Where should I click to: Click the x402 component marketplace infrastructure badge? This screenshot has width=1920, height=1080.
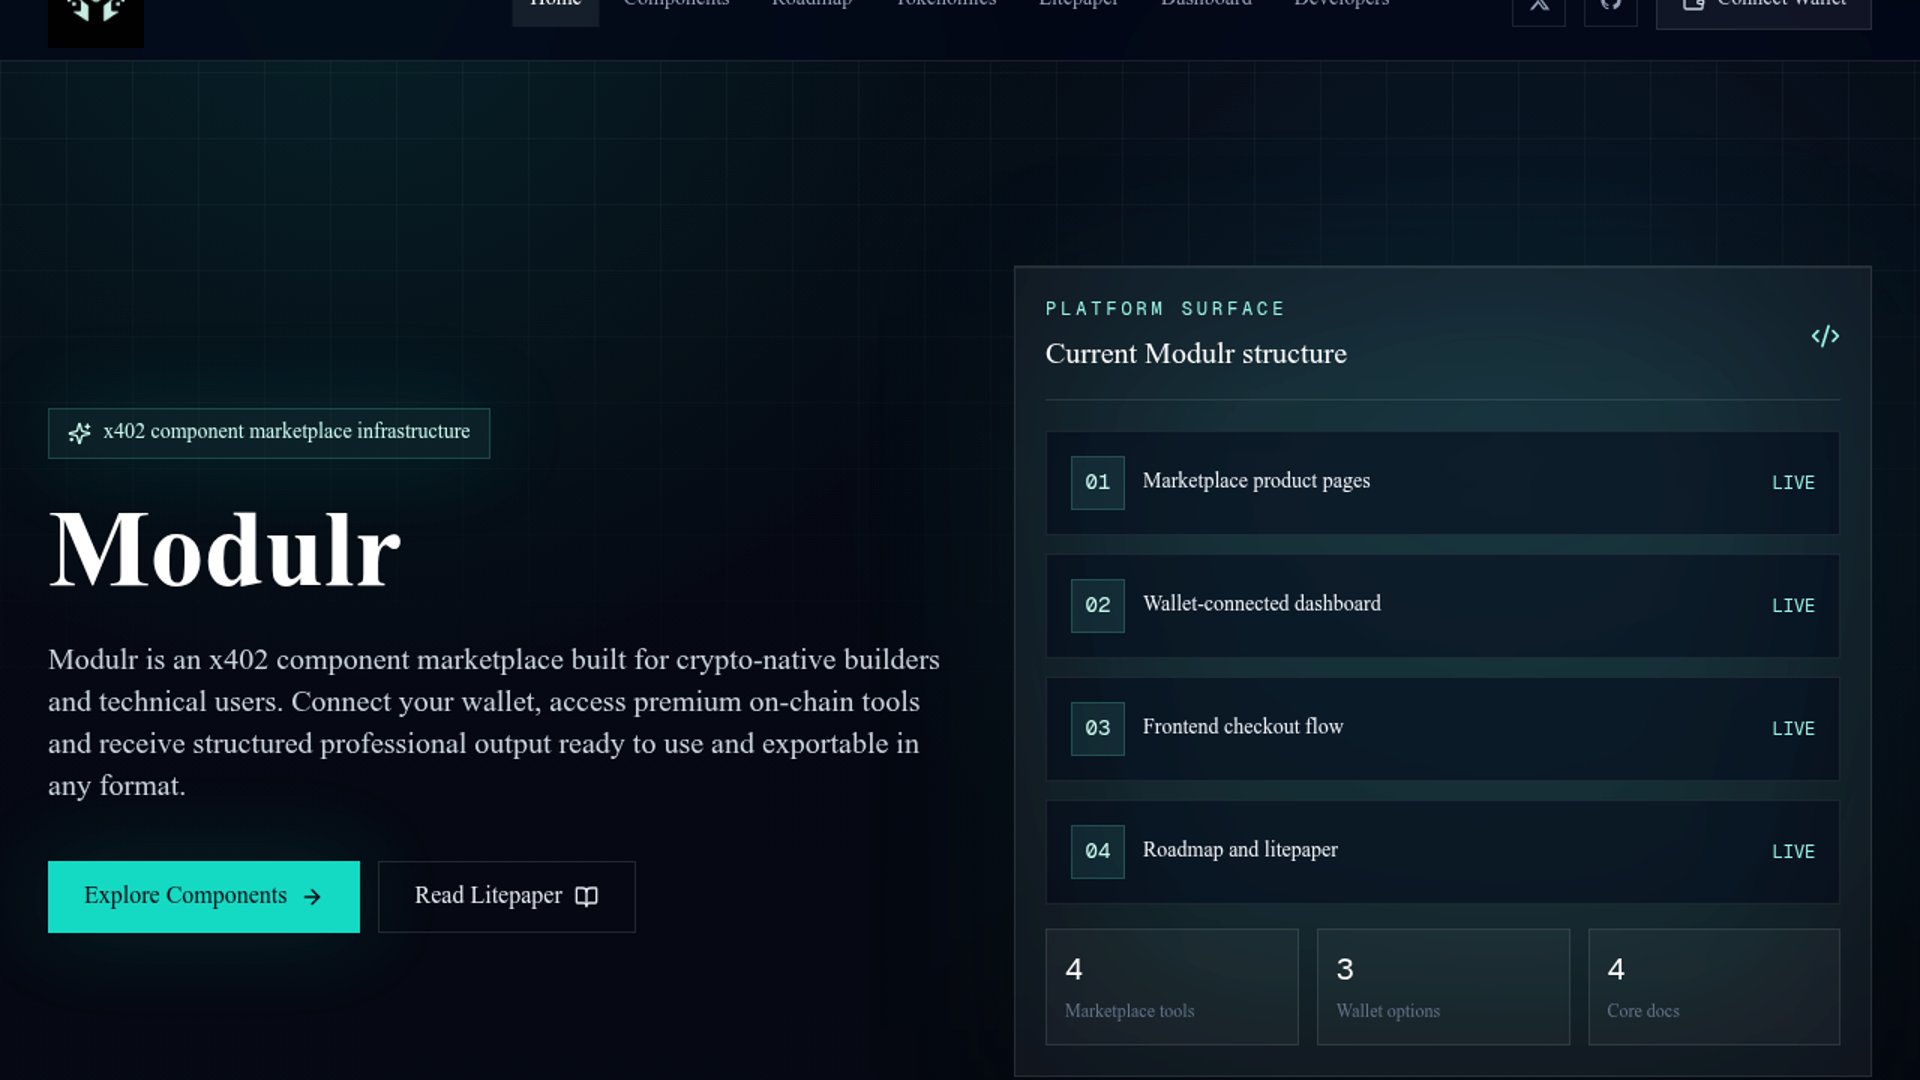269,433
